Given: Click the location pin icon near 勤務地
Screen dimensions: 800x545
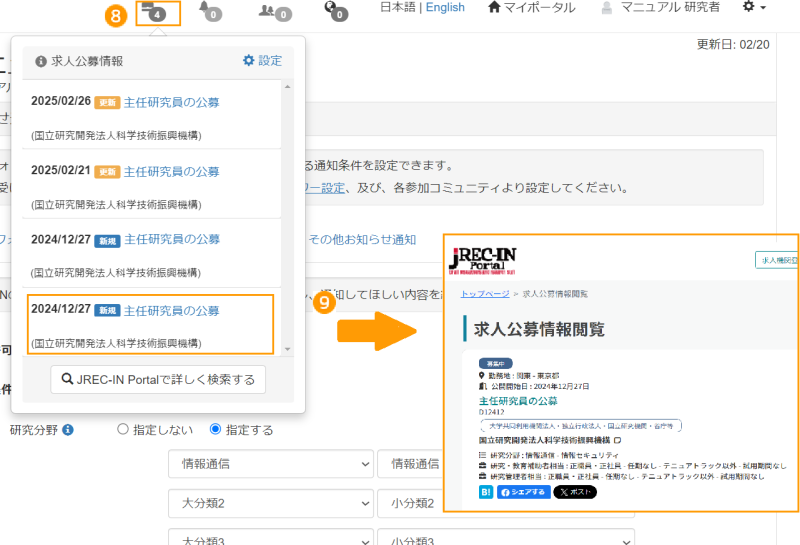Looking at the screenshot, I should pos(482,376).
